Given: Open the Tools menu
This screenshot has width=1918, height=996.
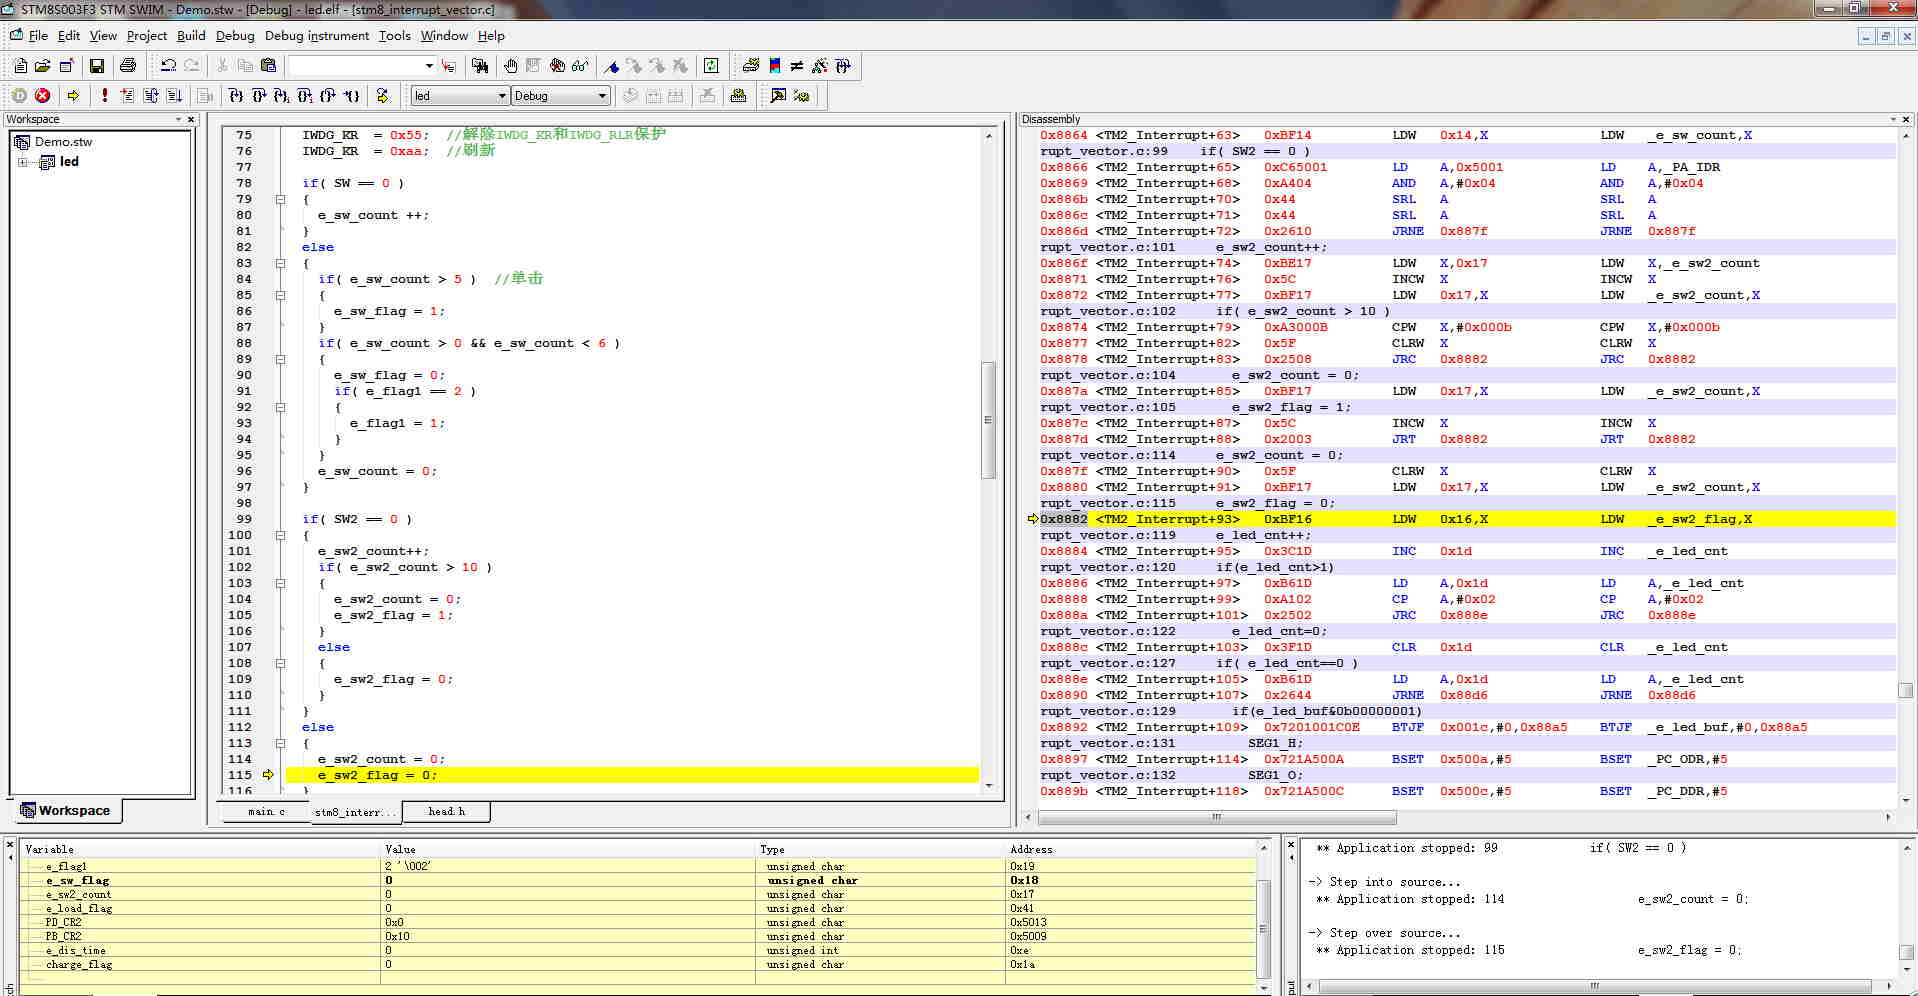Looking at the screenshot, I should click(395, 36).
